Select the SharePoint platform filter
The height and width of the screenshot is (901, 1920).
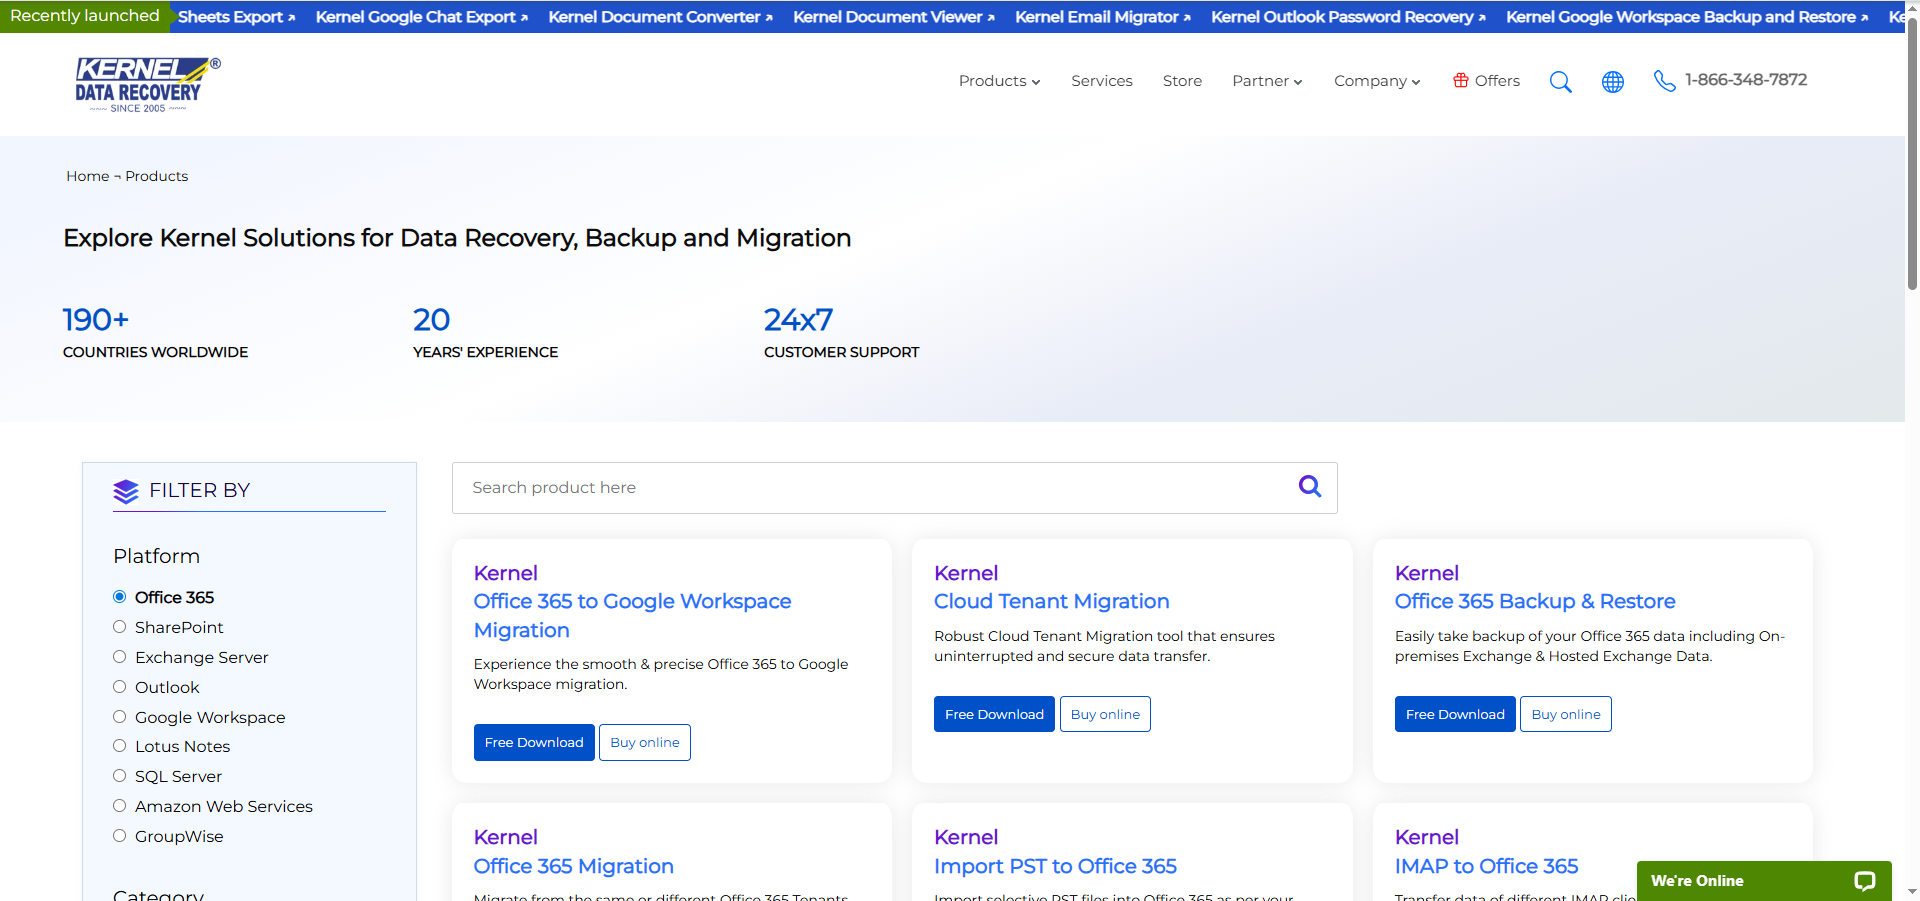120,627
